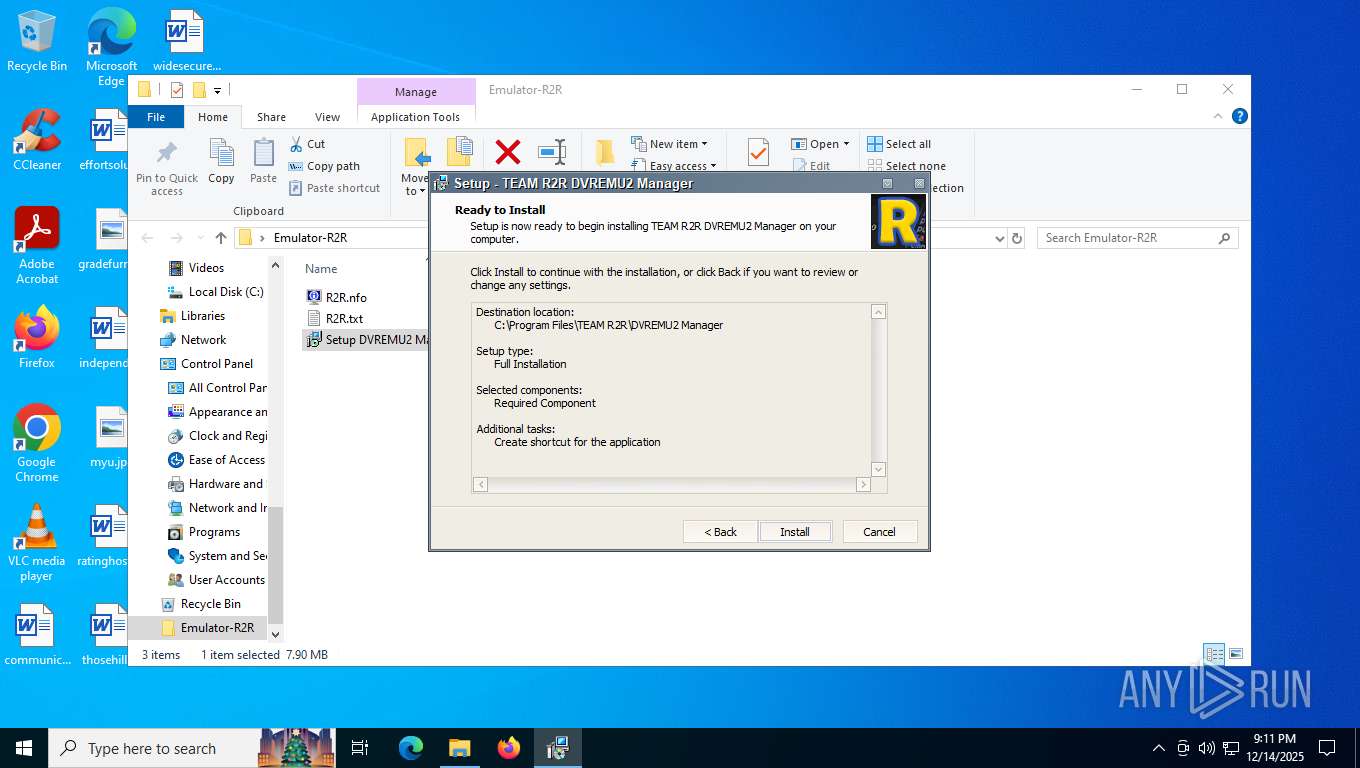This screenshot has width=1360, height=768.
Task: Click right arrow of summary horizontal scrollbar
Action: 863,484
